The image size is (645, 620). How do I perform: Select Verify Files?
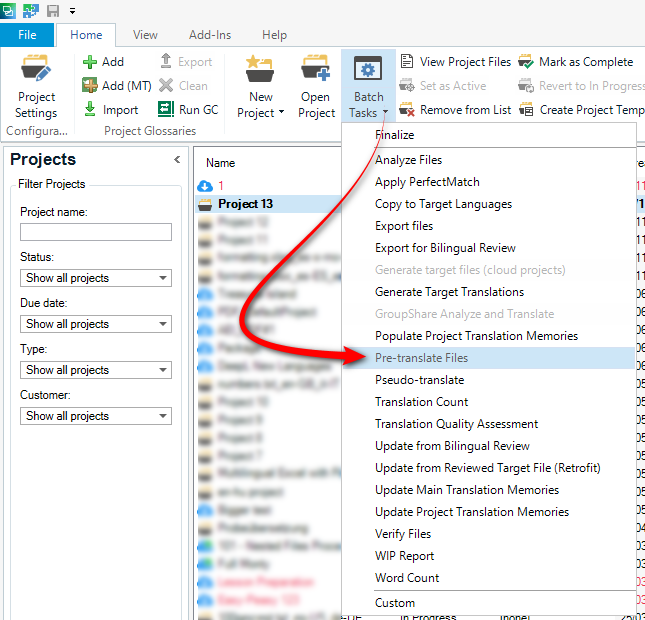click(489, 534)
